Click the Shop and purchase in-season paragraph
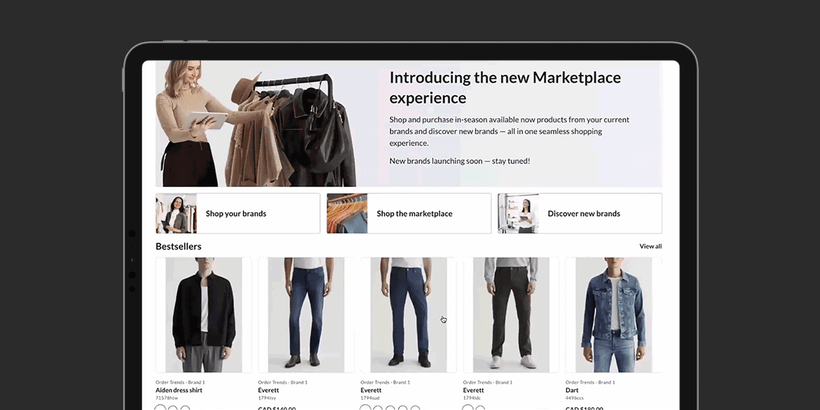The image size is (820, 410). [509, 131]
